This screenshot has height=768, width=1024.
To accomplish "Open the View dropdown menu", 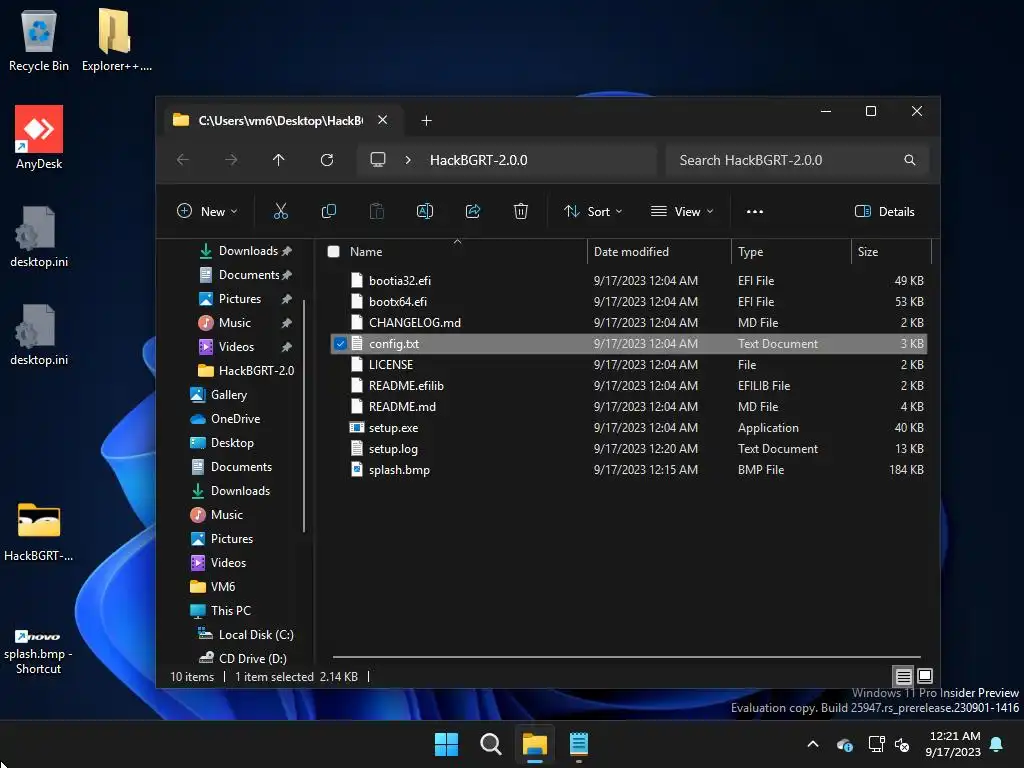I will (x=682, y=212).
